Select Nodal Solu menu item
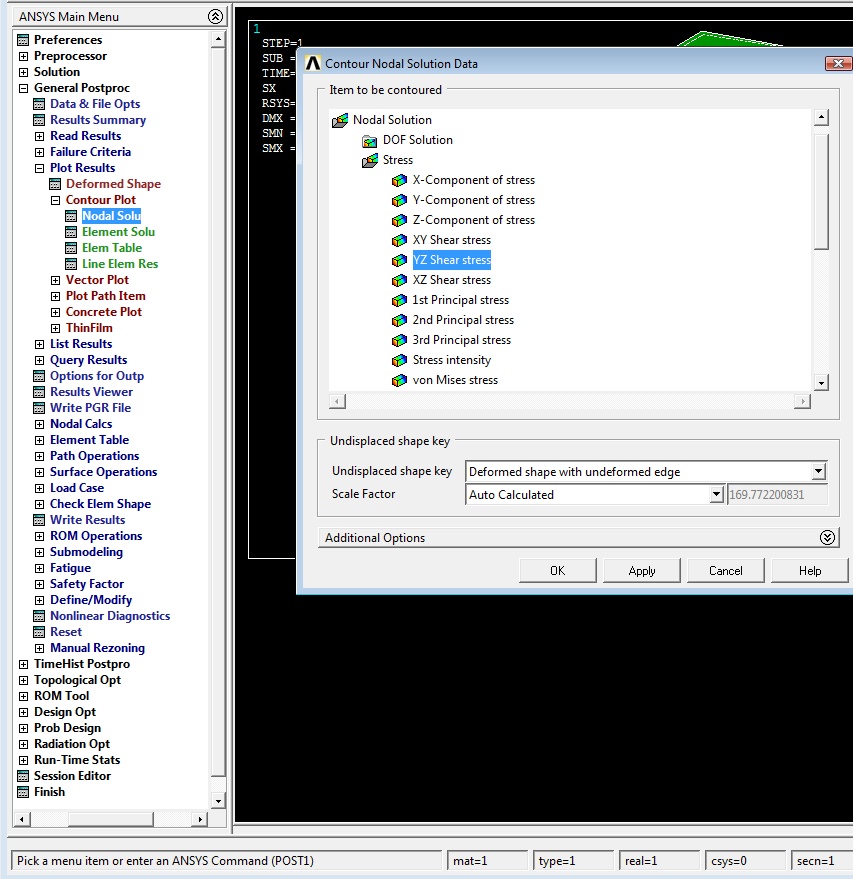Image resolution: width=853 pixels, height=879 pixels. pyautogui.click(x=112, y=216)
